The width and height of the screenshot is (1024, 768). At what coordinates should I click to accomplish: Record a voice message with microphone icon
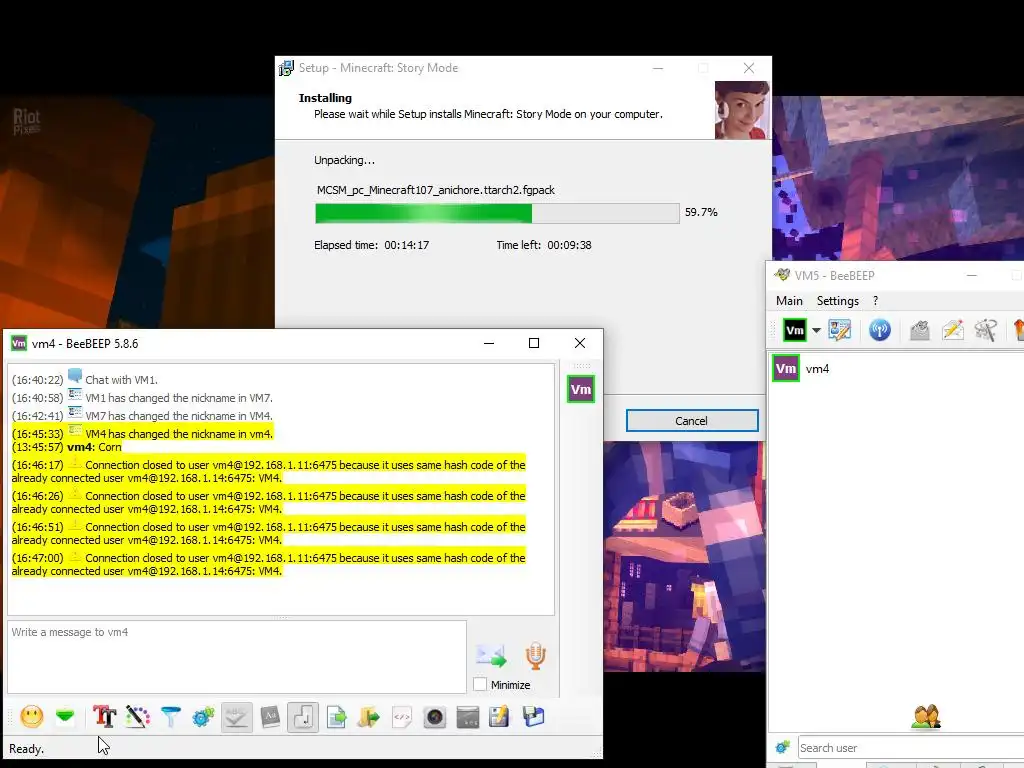coord(536,656)
